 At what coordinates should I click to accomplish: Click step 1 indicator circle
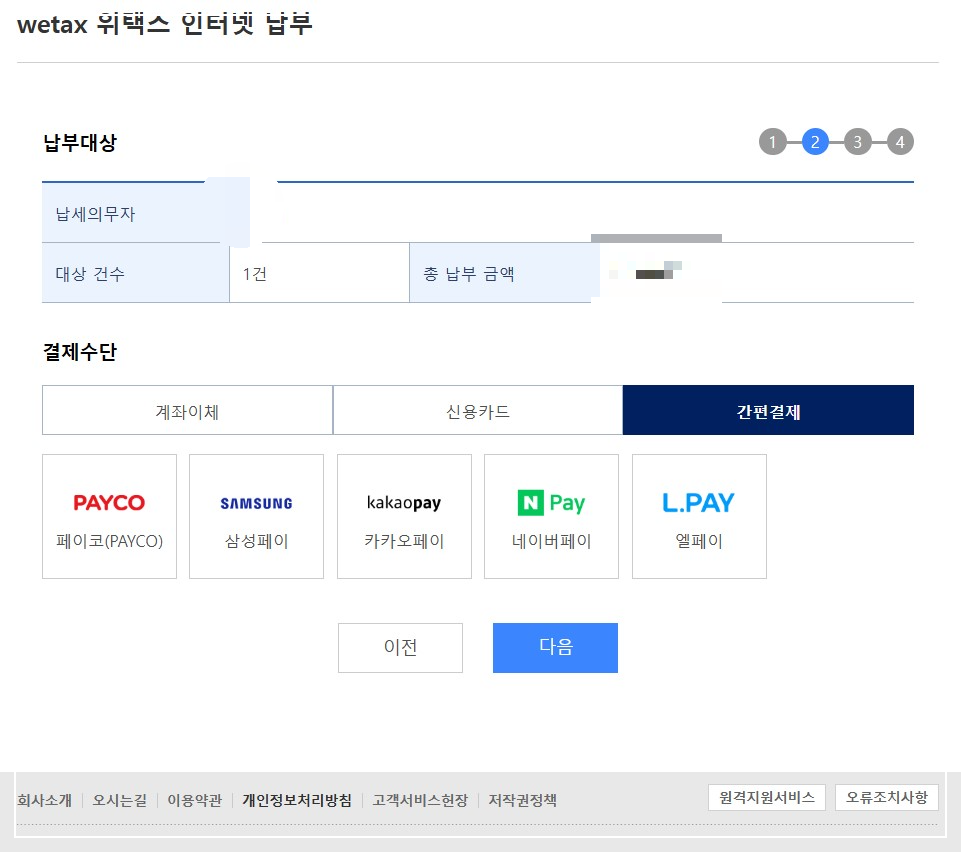tap(772, 142)
